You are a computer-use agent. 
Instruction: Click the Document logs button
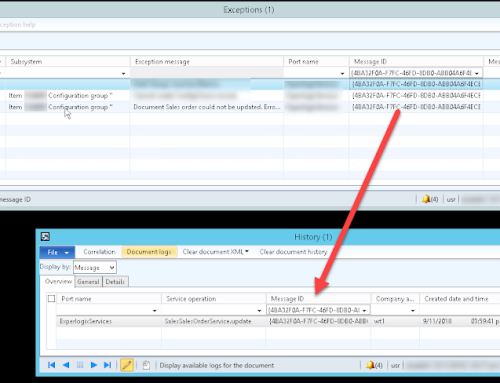(149, 252)
